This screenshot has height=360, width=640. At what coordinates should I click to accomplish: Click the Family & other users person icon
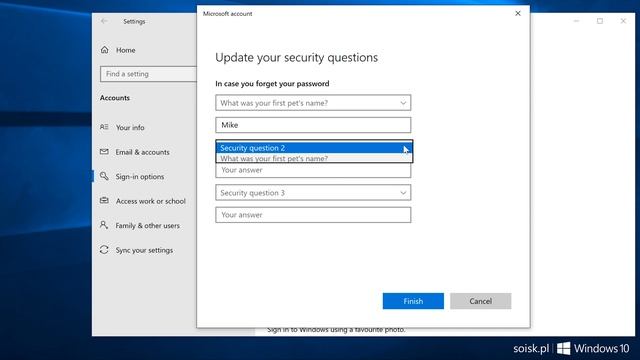click(104, 225)
